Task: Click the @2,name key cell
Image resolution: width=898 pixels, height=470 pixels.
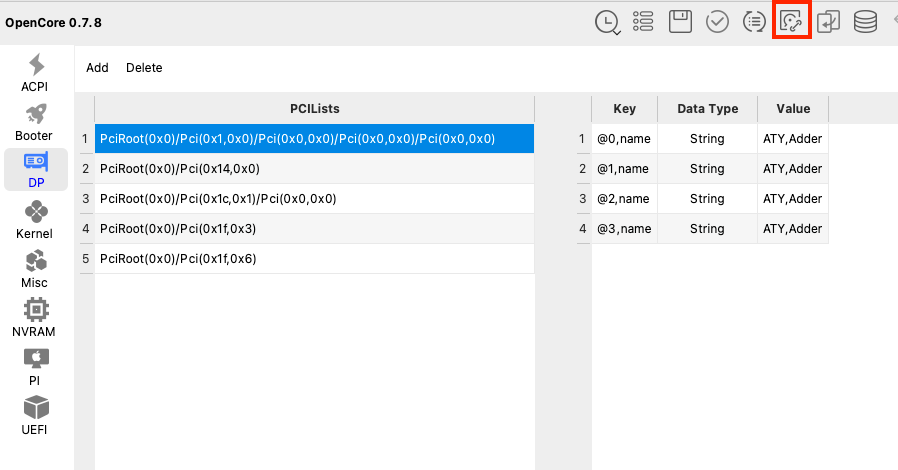Action: click(x=624, y=199)
